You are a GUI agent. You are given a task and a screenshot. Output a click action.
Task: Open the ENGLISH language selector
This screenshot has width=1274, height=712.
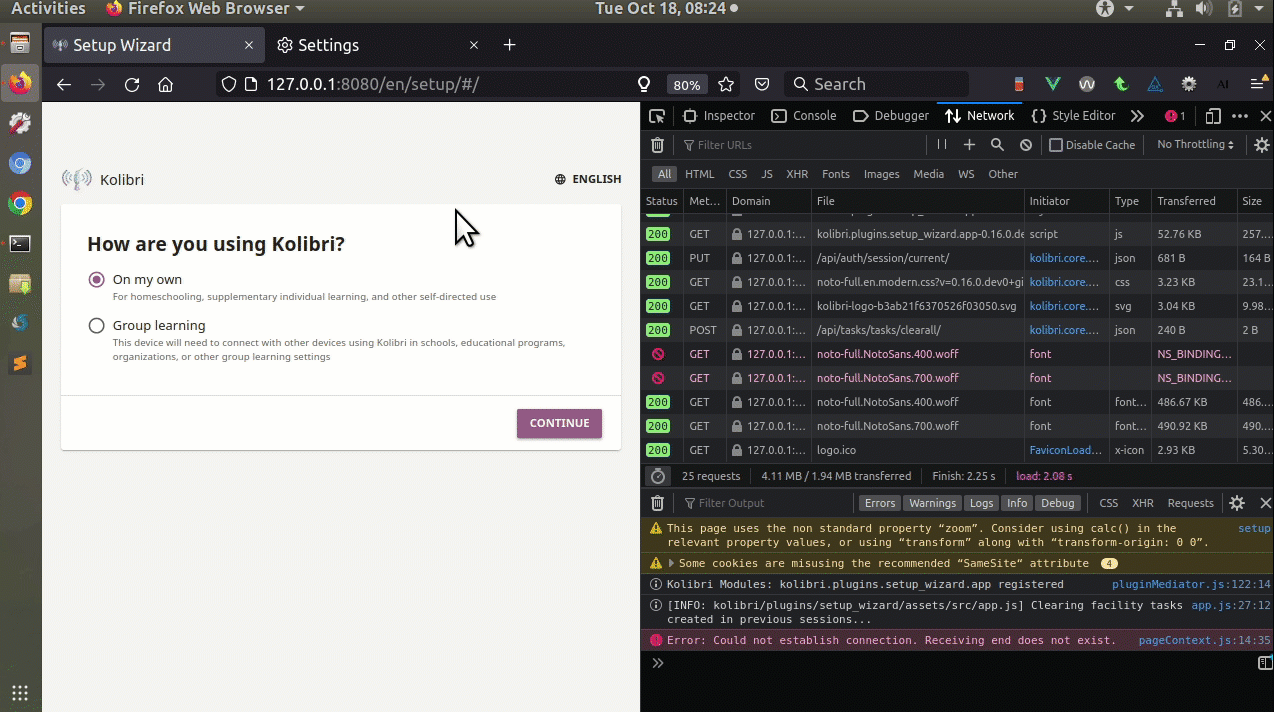pyautogui.click(x=588, y=180)
